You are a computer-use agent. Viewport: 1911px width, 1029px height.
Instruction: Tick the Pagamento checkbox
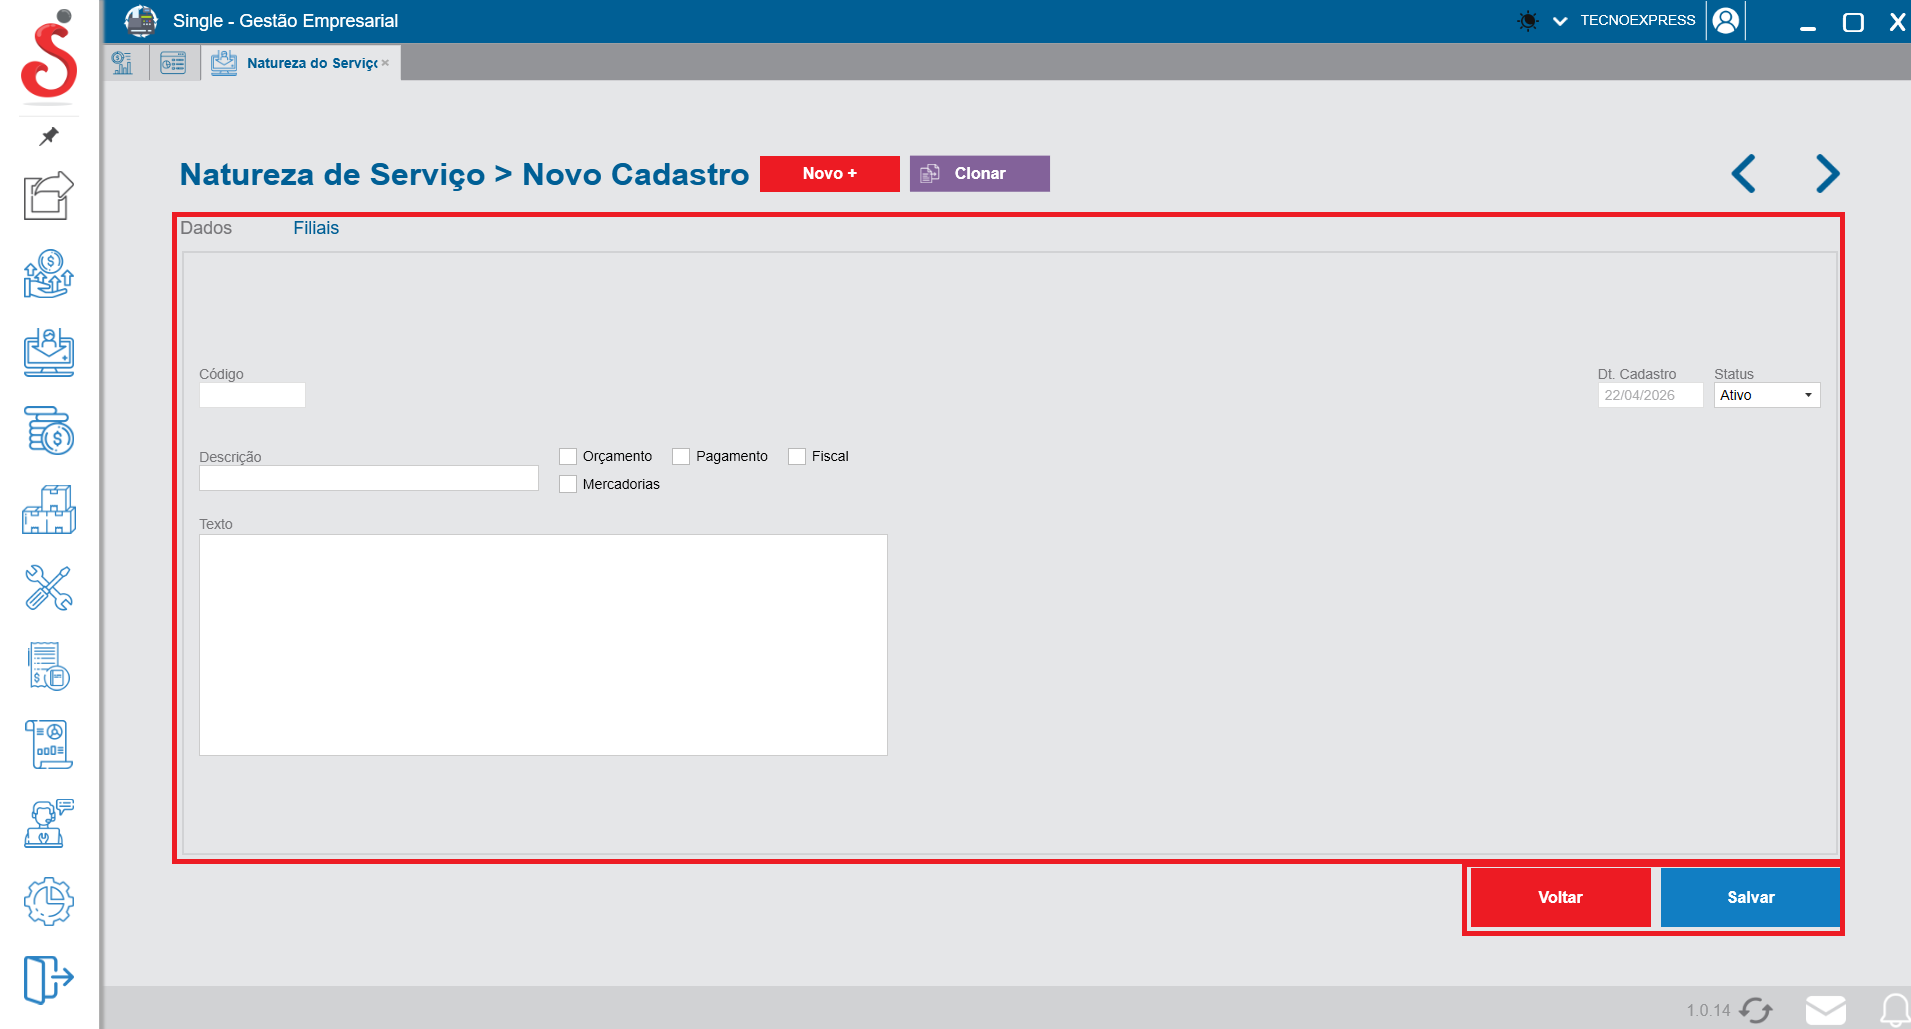681,457
